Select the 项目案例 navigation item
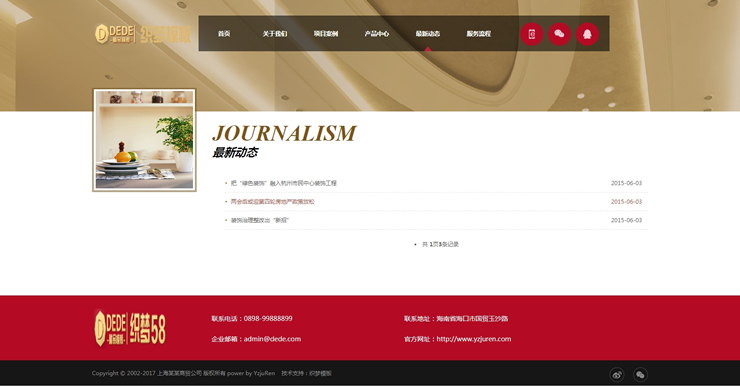 (326, 34)
